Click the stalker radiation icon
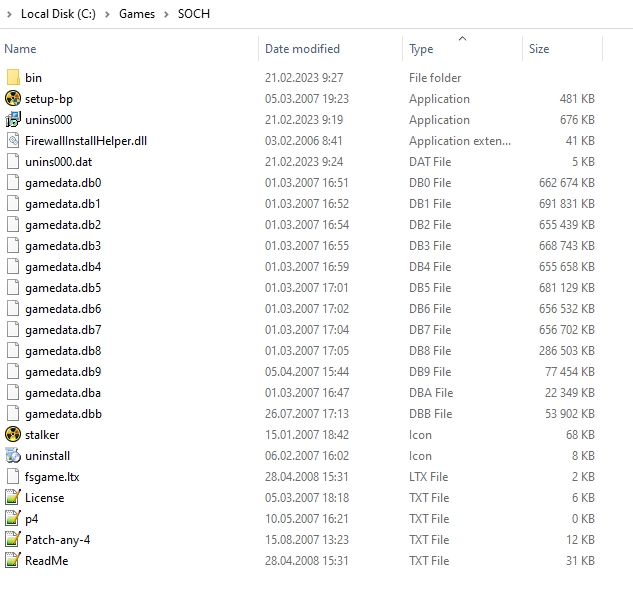Viewport: 633px width, 598px height. [x=13, y=434]
